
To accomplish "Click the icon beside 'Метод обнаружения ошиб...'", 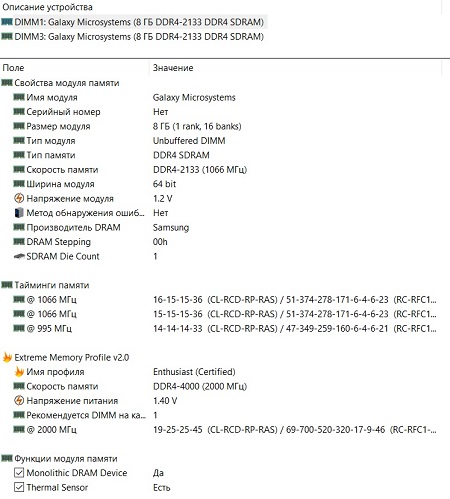I will click(19, 213).
